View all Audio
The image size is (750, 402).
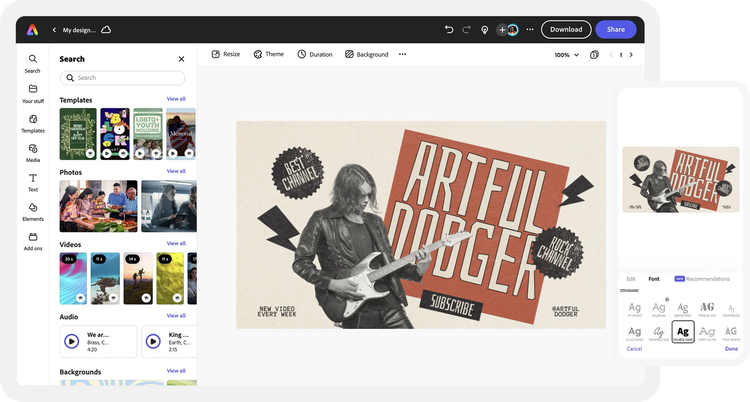(x=176, y=315)
